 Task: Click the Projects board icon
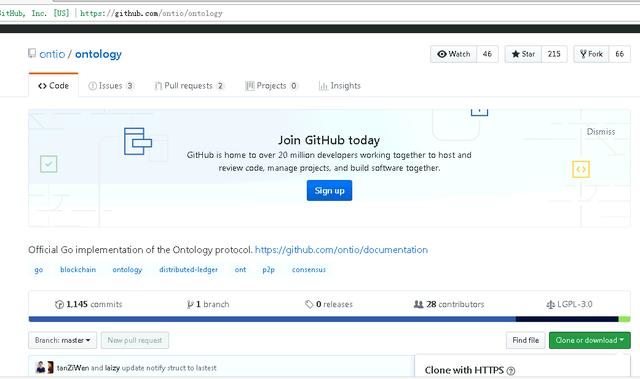pyautogui.click(x=250, y=86)
